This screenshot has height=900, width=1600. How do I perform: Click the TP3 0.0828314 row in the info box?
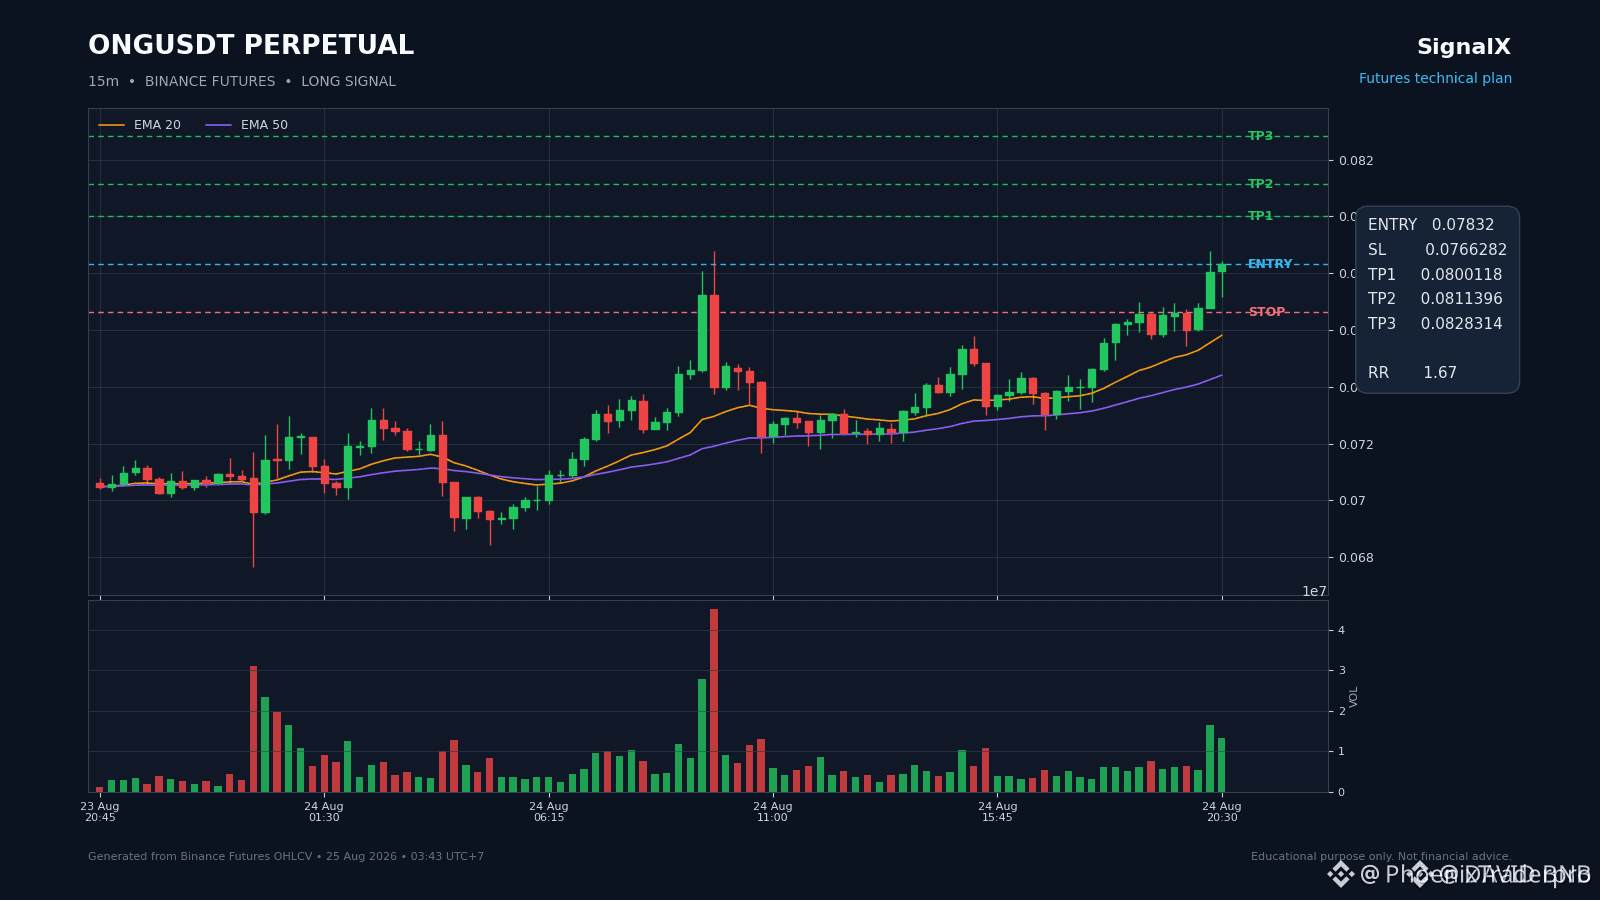tap(1435, 324)
